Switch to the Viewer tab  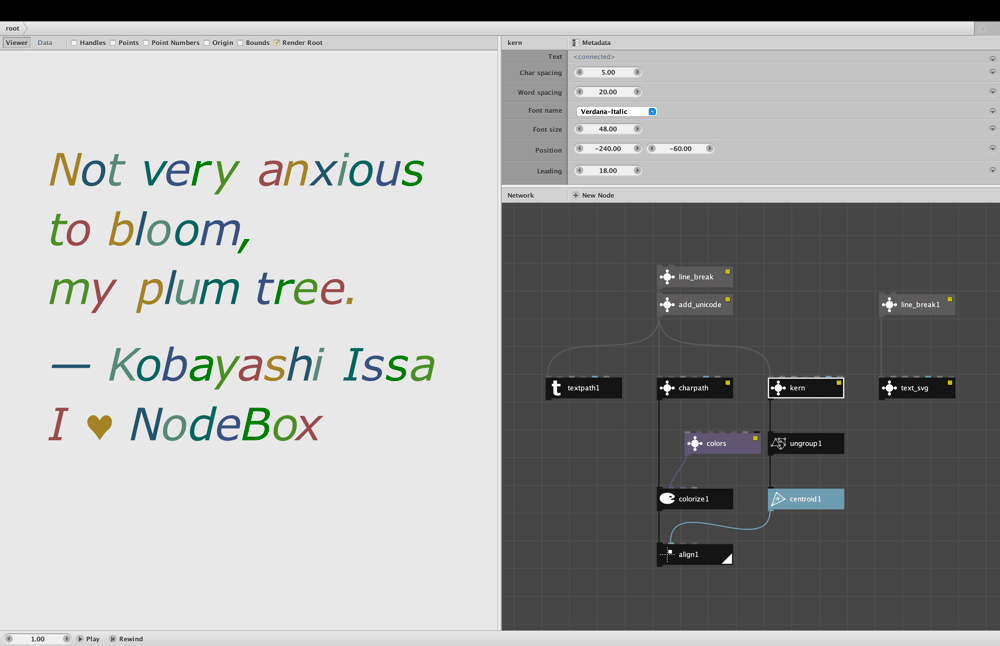pyautogui.click(x=17, y=43)
